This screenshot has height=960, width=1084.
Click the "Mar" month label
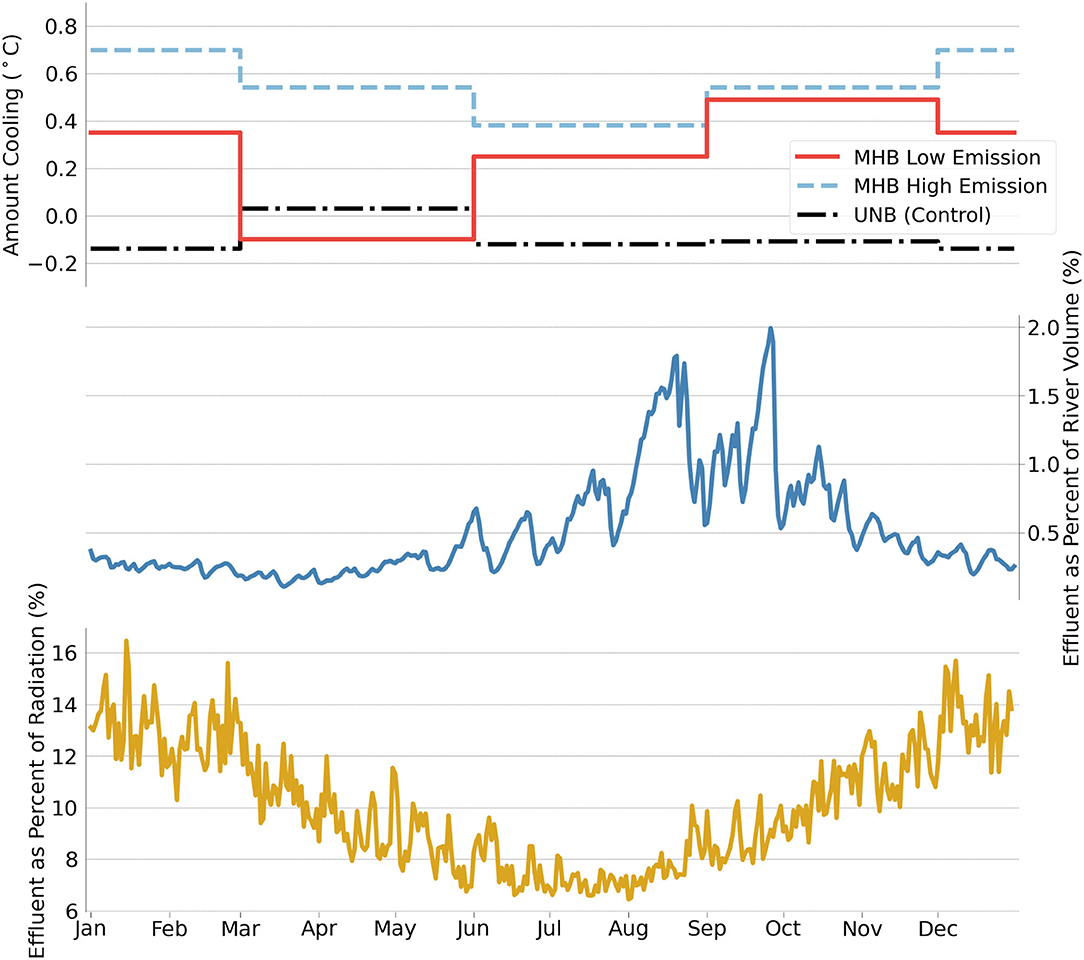(x=241, y=929)
